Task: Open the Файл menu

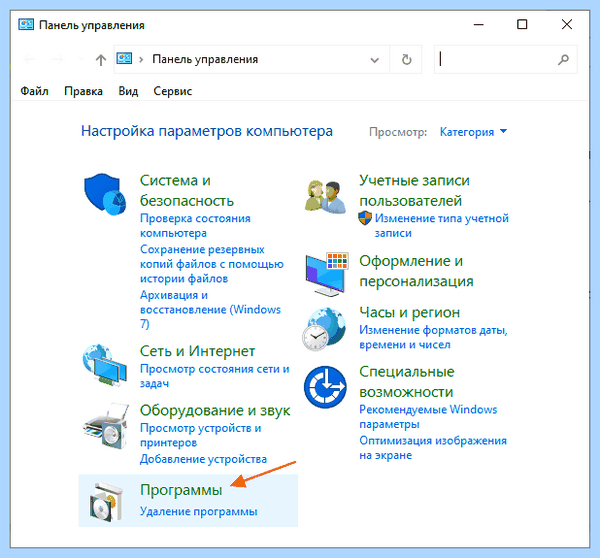Action: (x=34, y=91)
